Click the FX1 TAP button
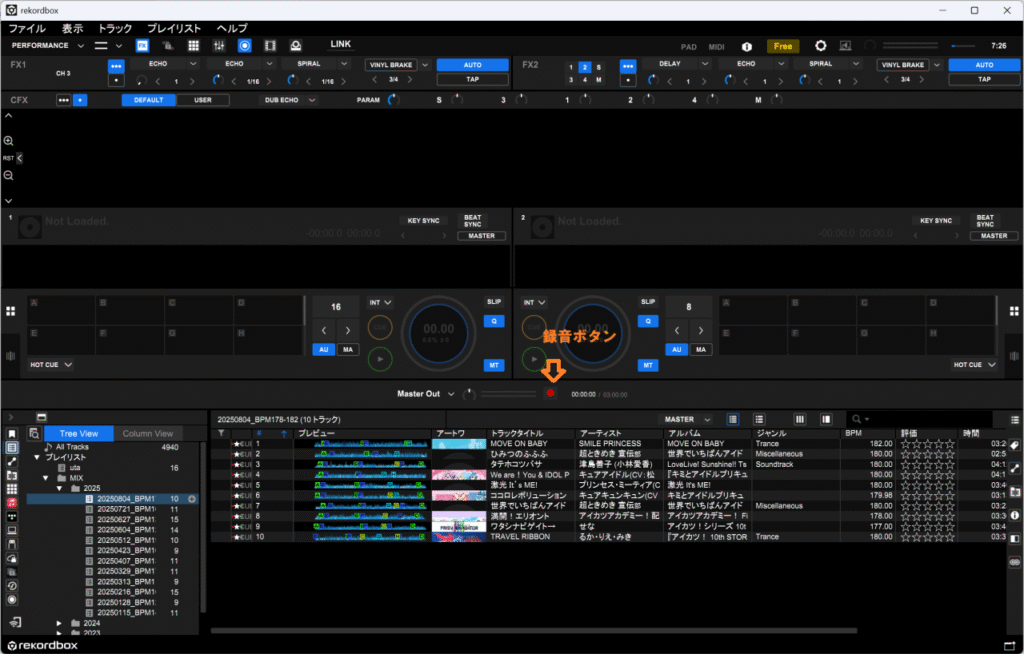Viewport: 1024px width, 654px height. (x=472, y=79)
